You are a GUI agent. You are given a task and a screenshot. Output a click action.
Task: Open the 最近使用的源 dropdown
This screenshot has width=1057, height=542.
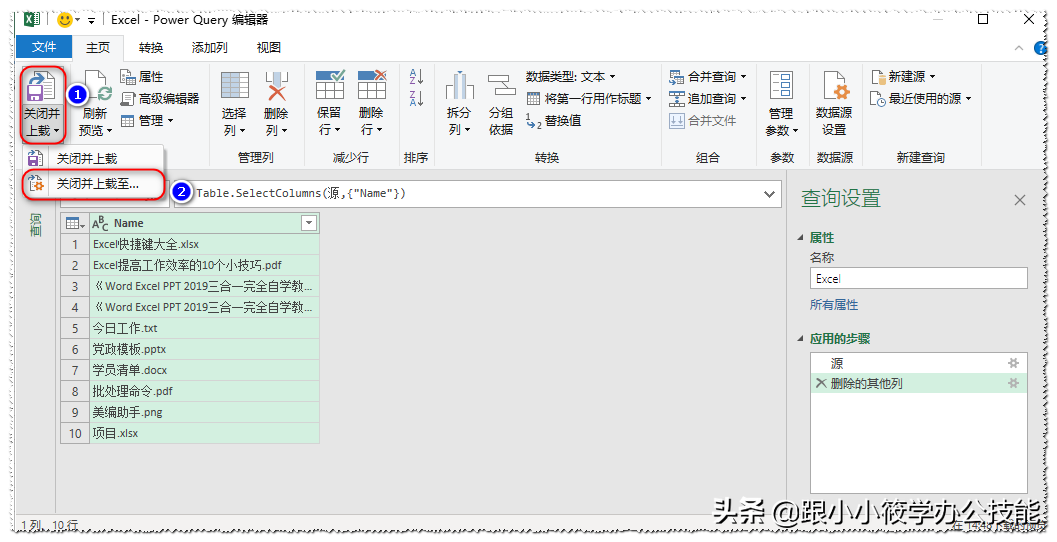click(x=921, y=98)
